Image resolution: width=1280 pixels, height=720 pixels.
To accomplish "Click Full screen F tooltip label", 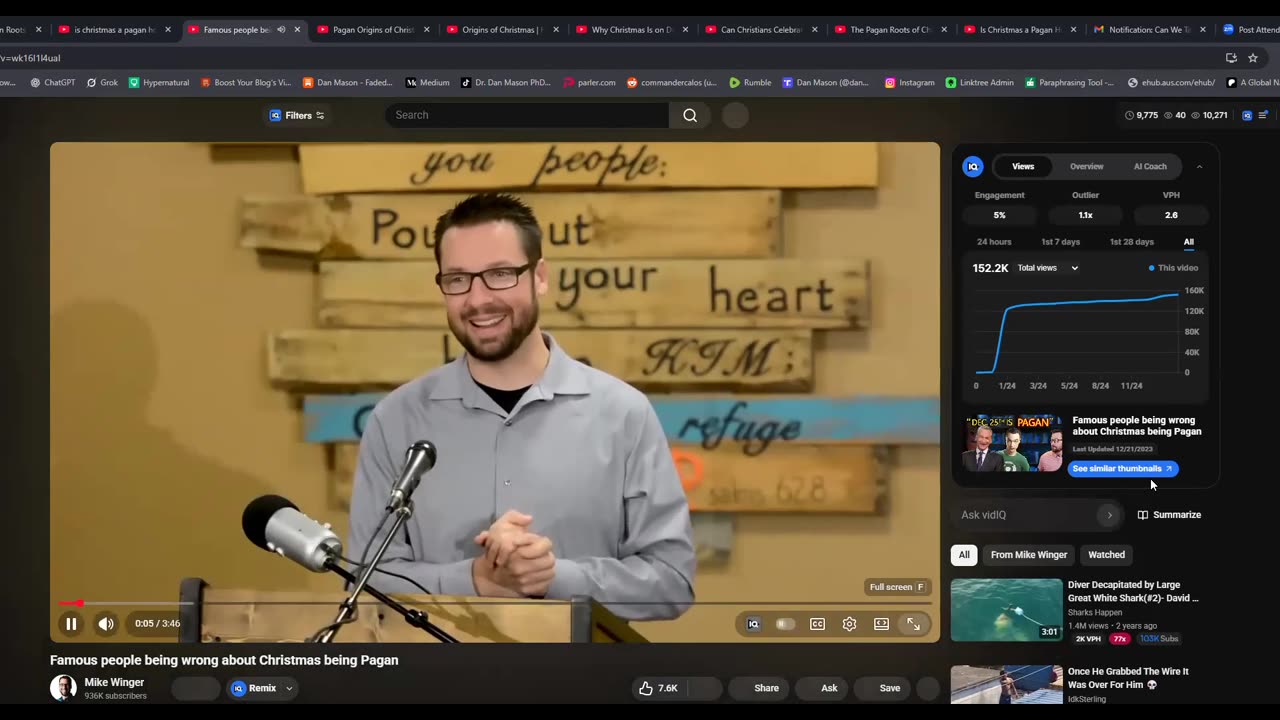I will point(897,587).
